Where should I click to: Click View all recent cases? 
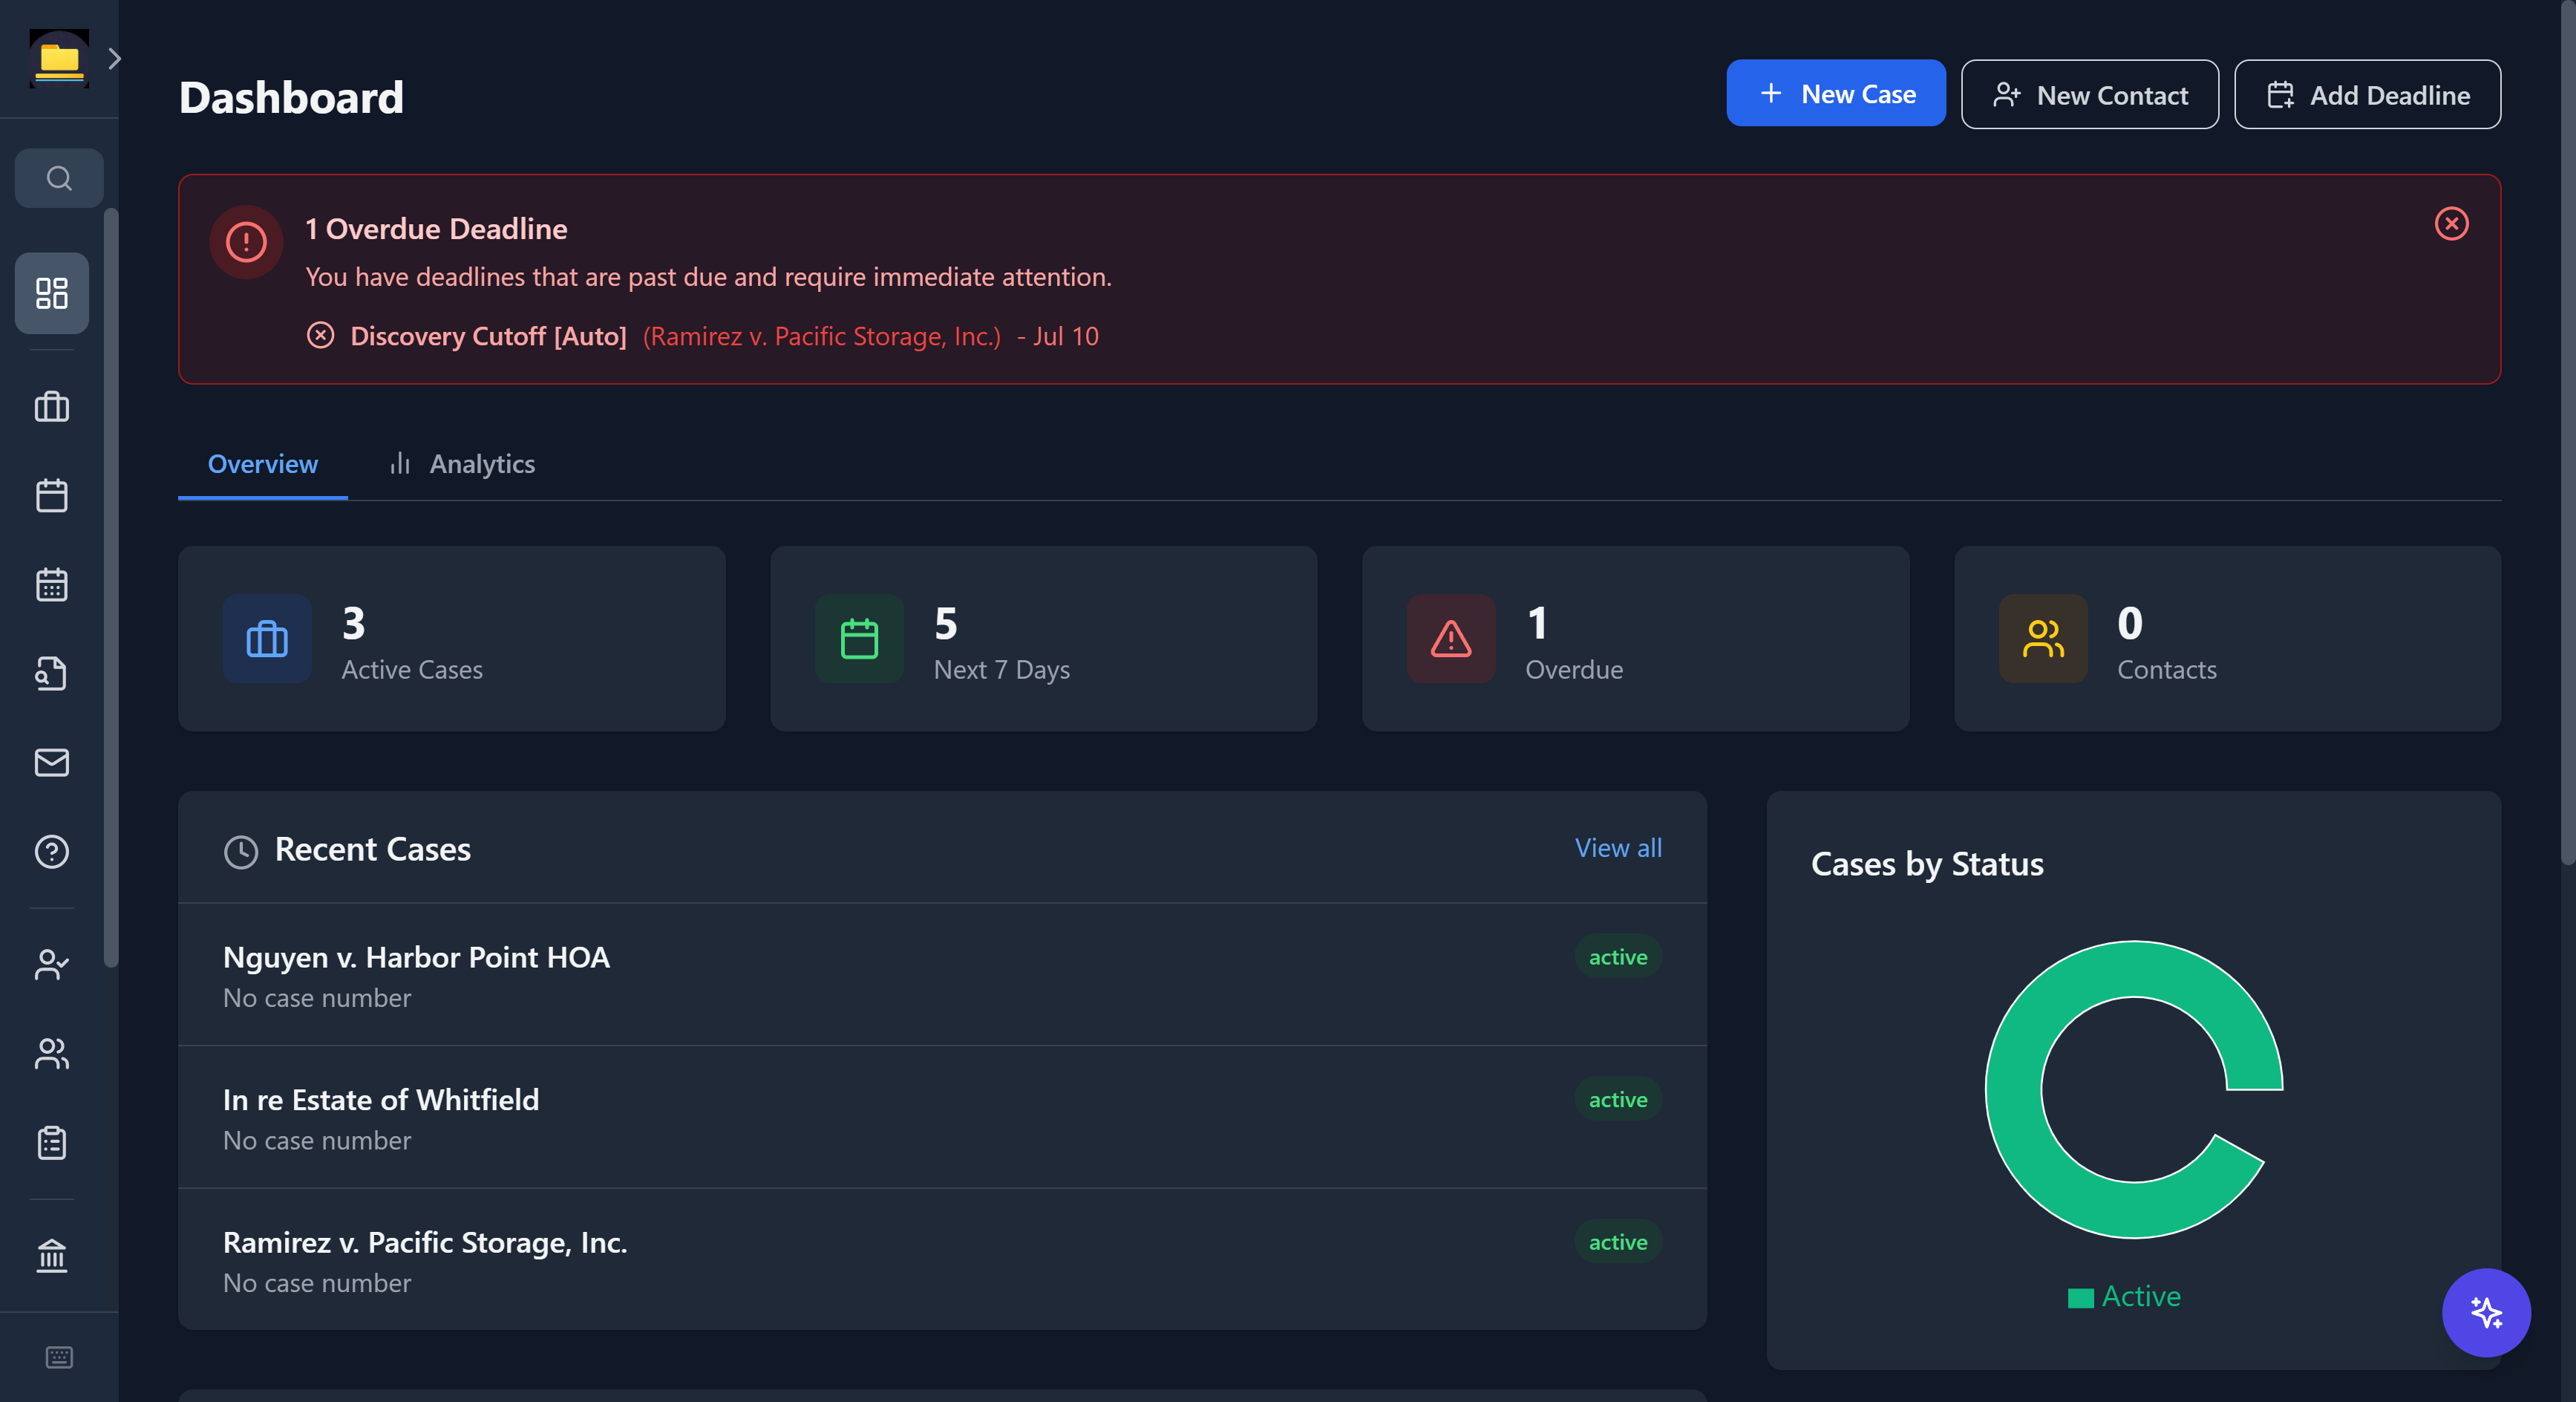pyautogui.click(x=1618, y=848)
